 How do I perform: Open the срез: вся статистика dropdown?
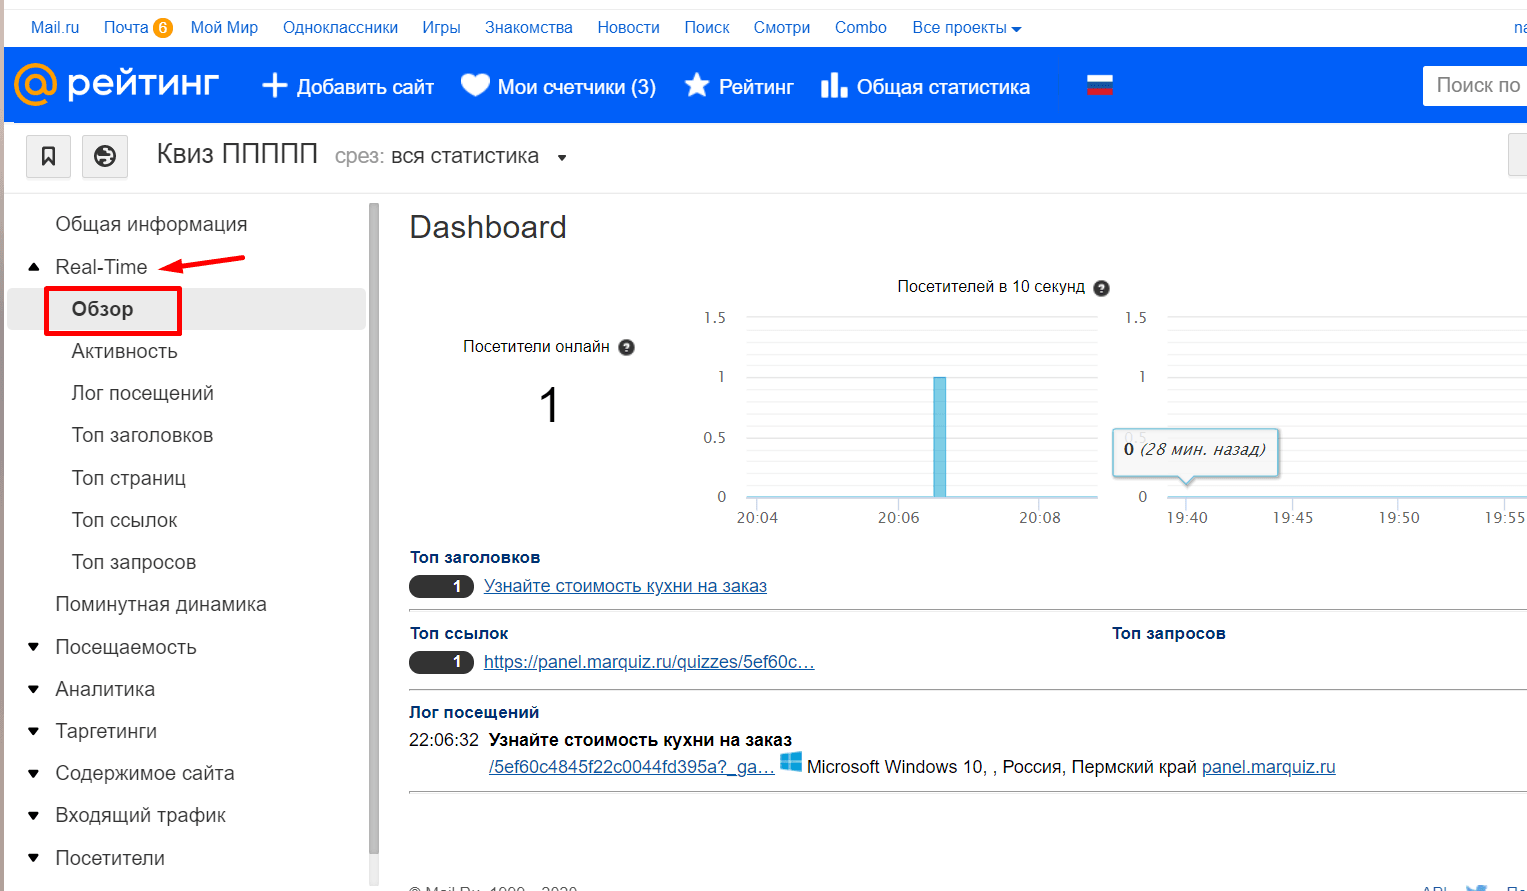coord(451,156)
